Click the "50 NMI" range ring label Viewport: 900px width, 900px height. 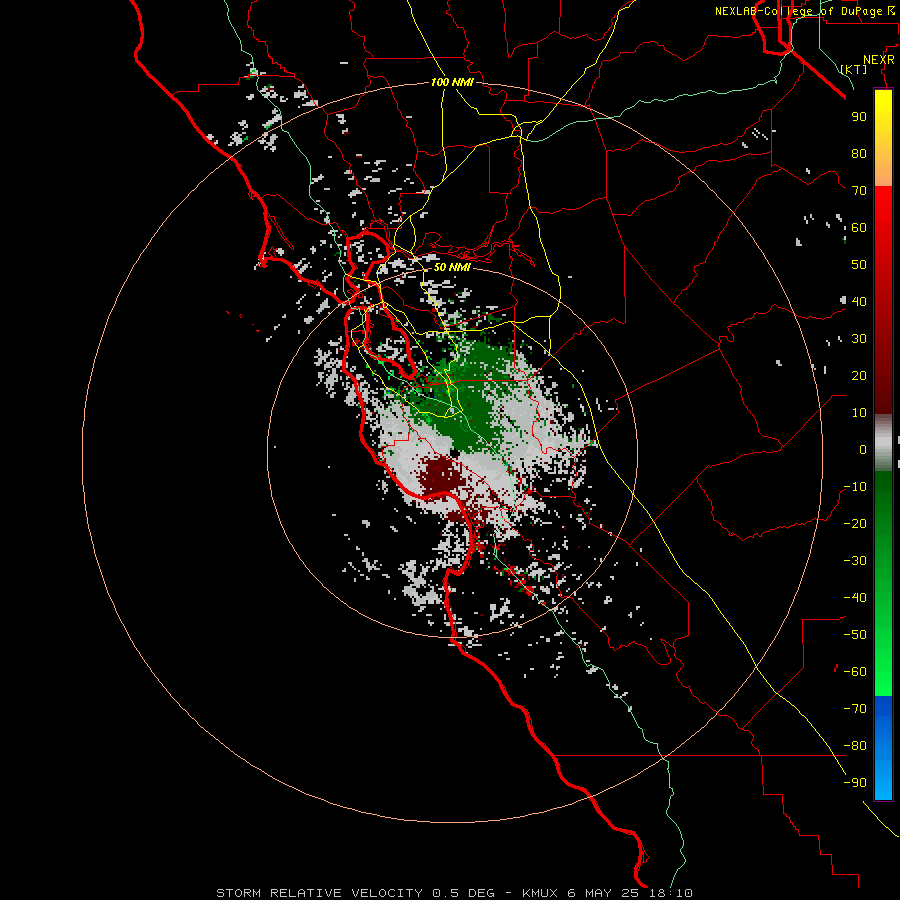pos(452,267)
